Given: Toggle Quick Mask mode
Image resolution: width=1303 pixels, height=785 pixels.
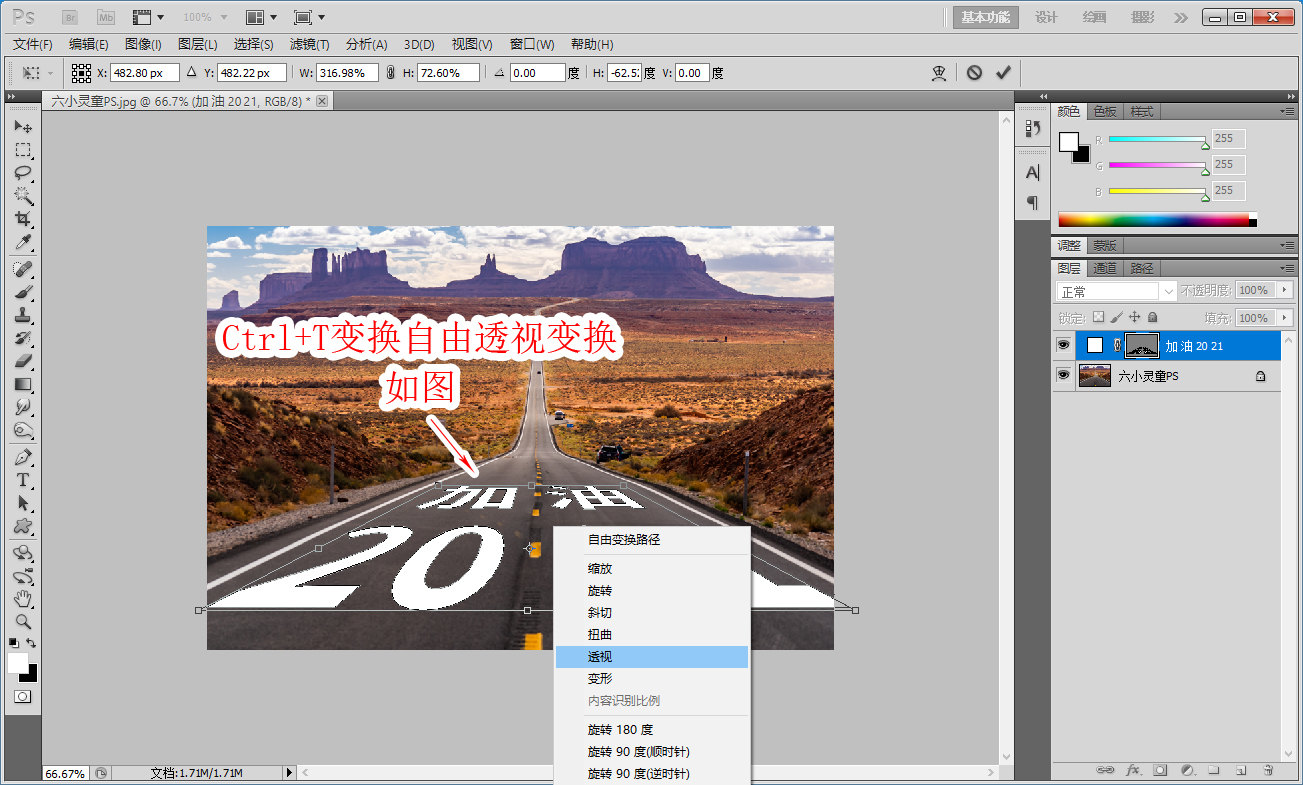Looking at the screenshot, I should point(23,696).
